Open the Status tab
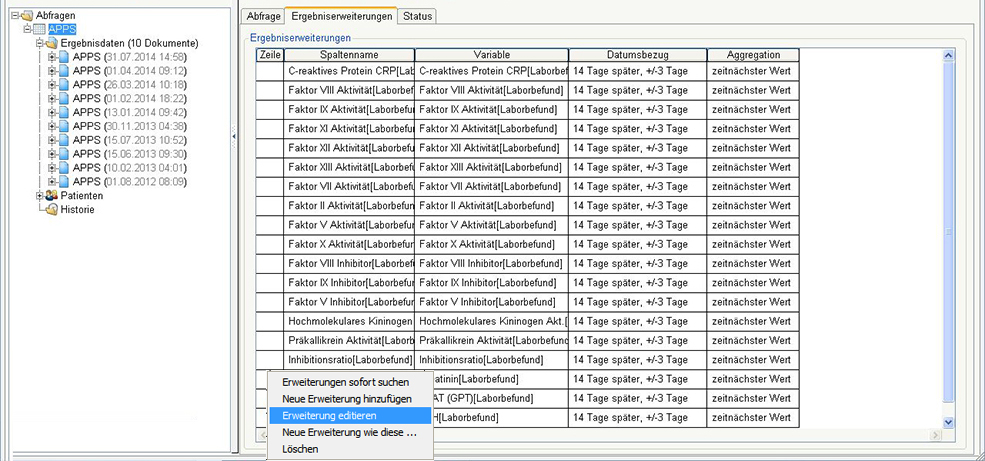Screen dimensions: 985x461 click(x=417, y=15)
